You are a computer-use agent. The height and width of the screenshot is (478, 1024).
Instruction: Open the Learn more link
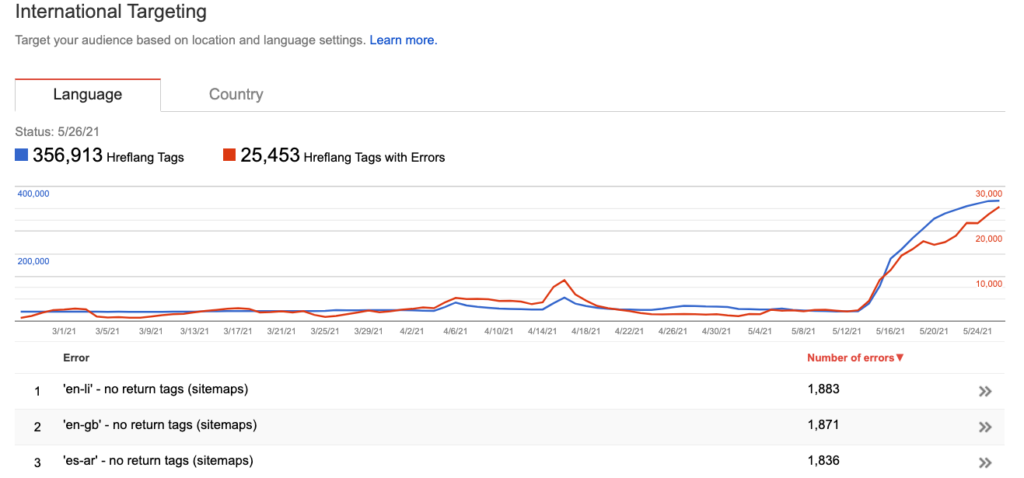(x=403, y=40)
